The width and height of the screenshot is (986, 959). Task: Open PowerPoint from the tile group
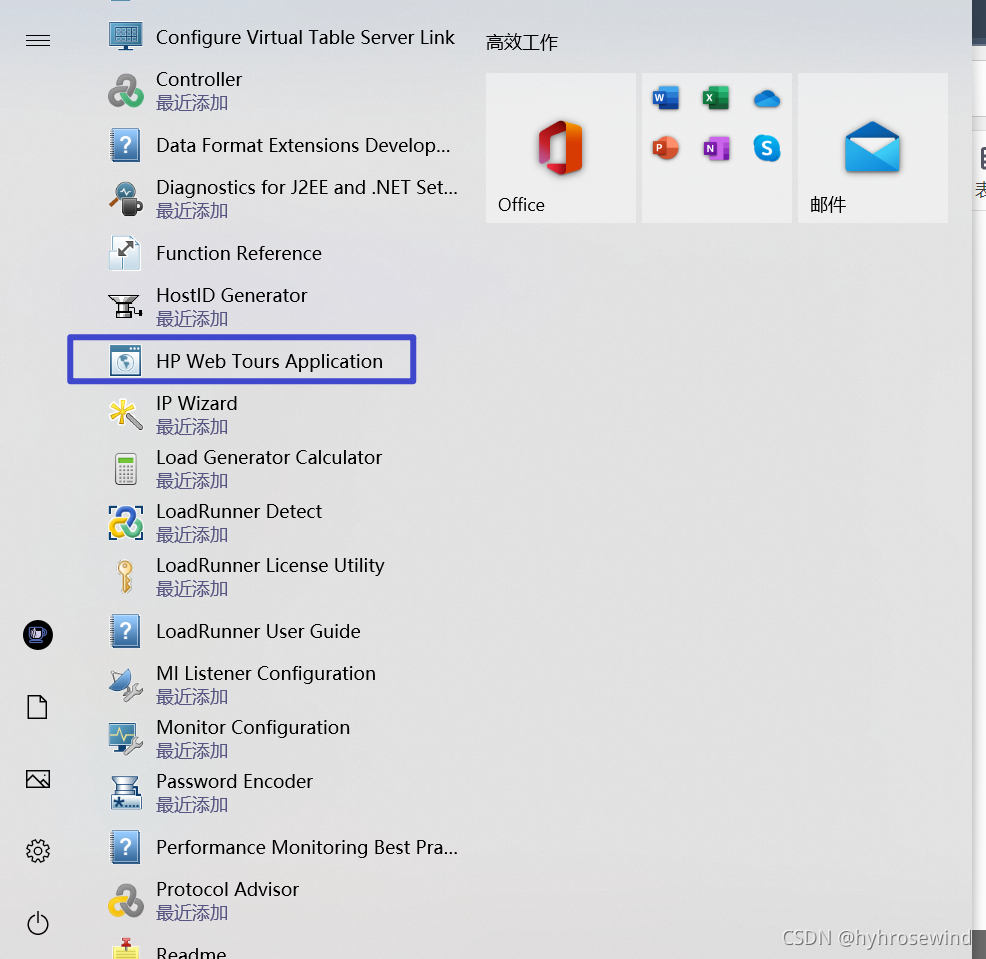(666, 148)
